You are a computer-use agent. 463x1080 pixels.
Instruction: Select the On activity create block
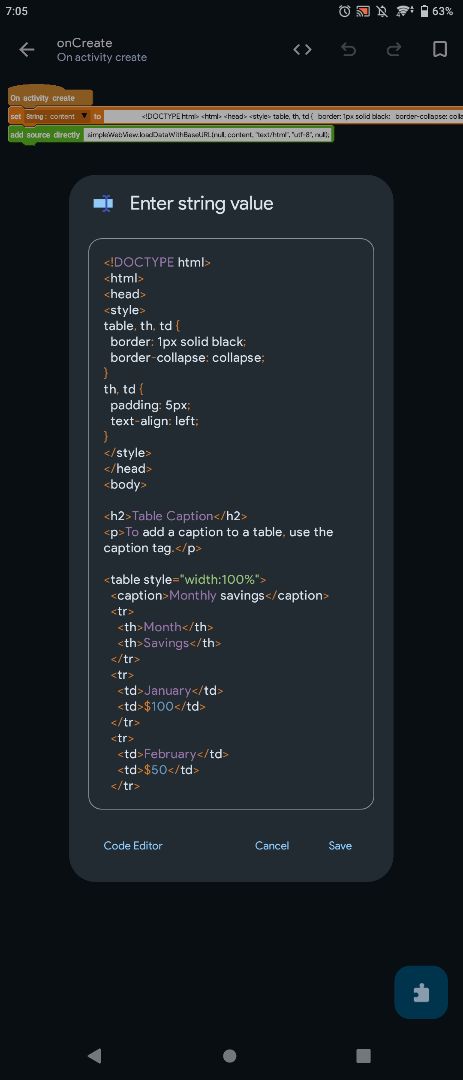(50, 98)
